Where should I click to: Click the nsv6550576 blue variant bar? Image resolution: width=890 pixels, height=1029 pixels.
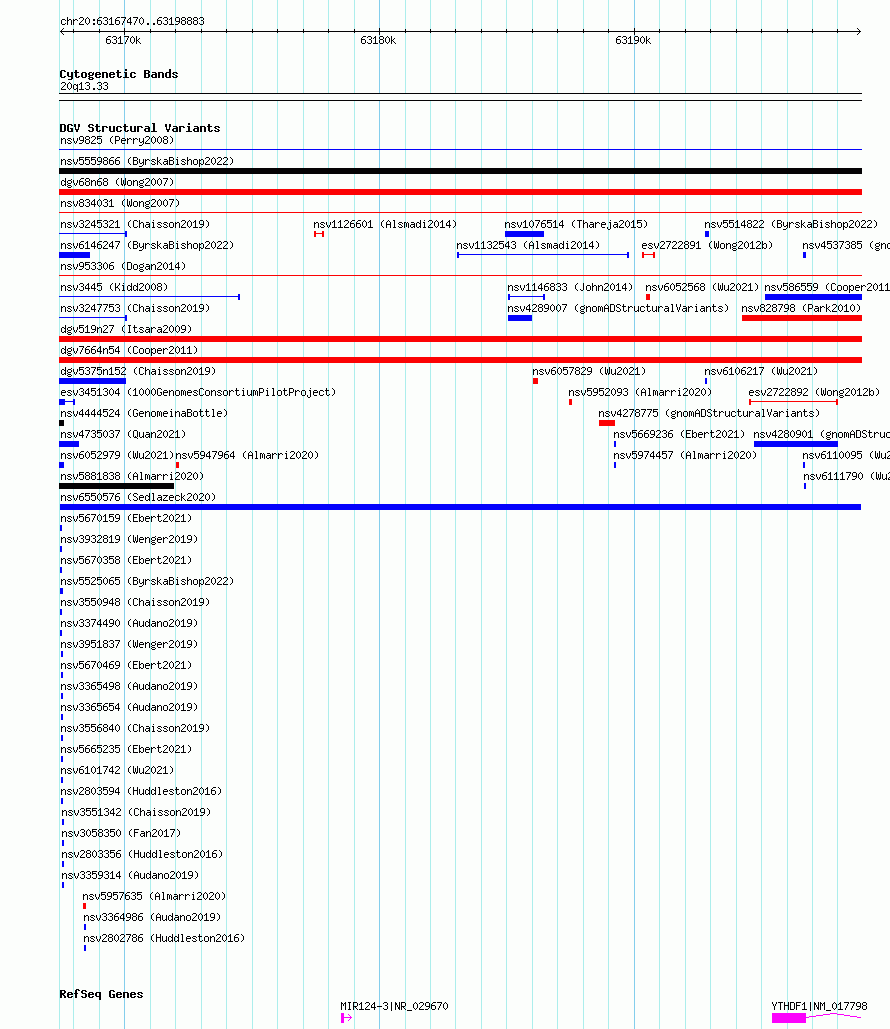[459, 507]
